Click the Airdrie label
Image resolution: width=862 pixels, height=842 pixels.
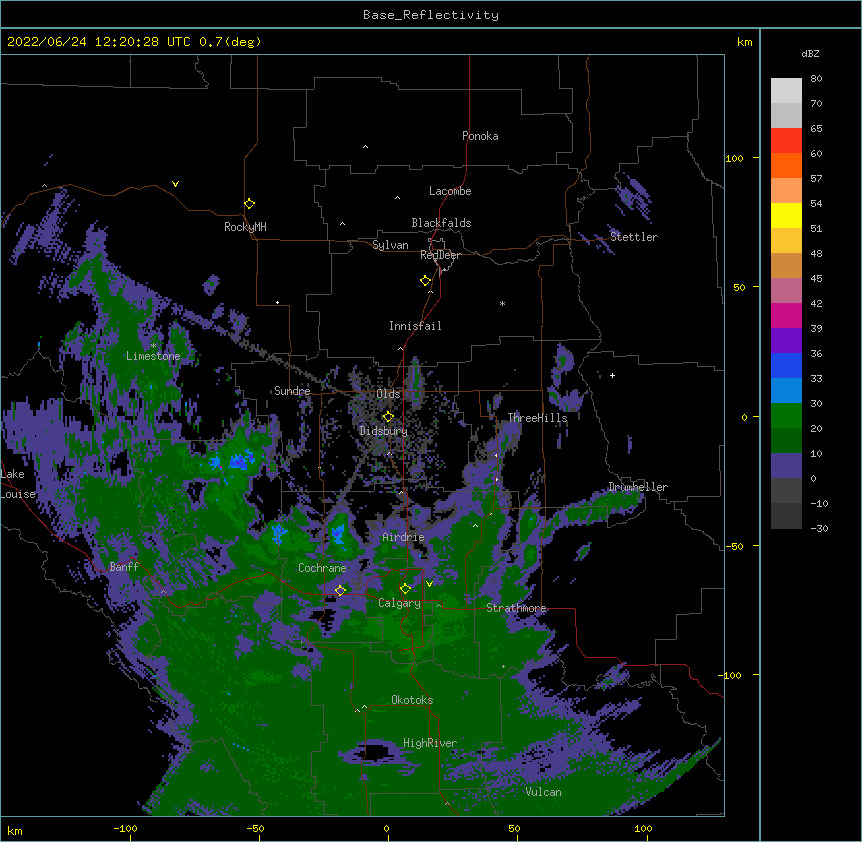point(403,537)
